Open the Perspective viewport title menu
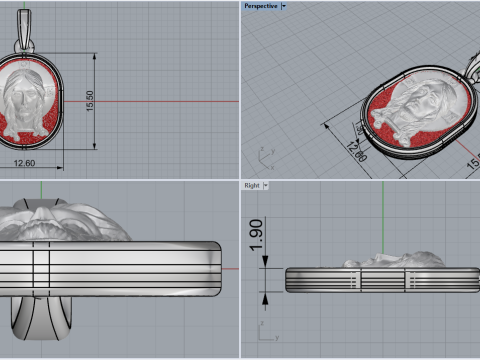Viewport: 480px width, 360px height. [260, 6]
